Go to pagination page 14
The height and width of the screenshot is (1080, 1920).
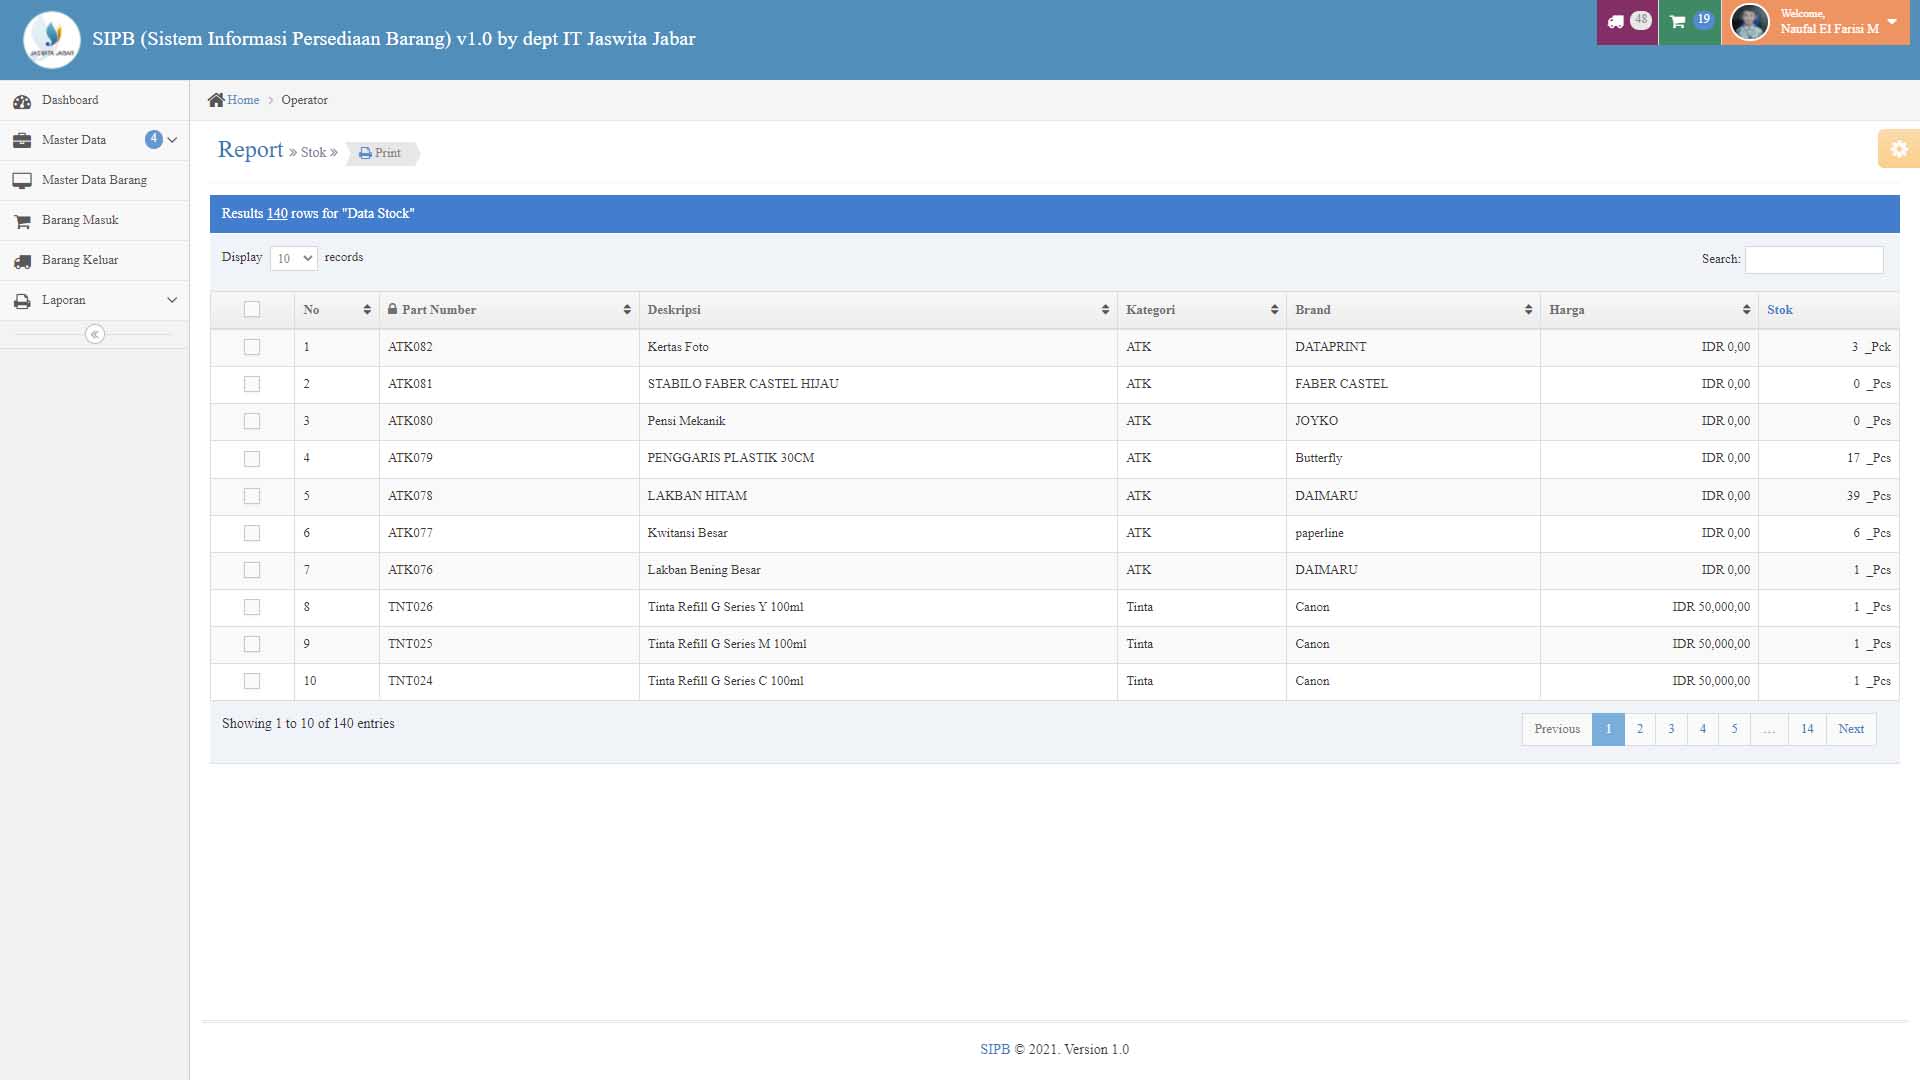1806,729
